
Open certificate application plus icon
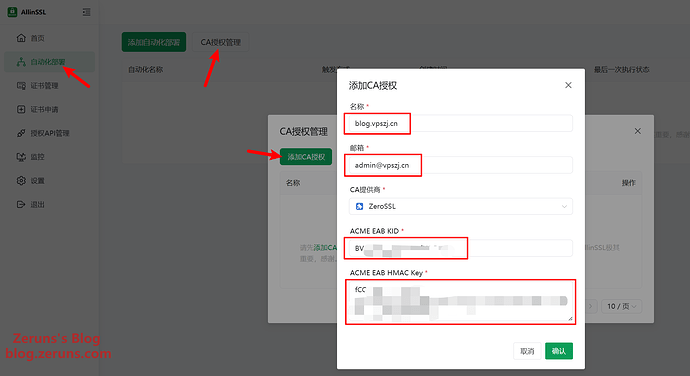(21, 109)
